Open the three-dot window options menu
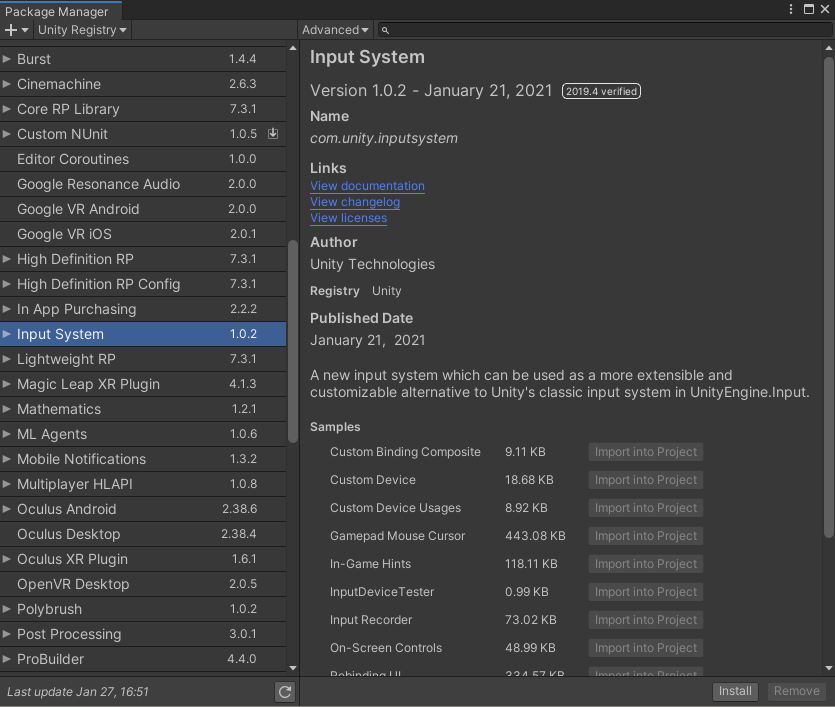835x707 pixels. (x=791, y=9)
